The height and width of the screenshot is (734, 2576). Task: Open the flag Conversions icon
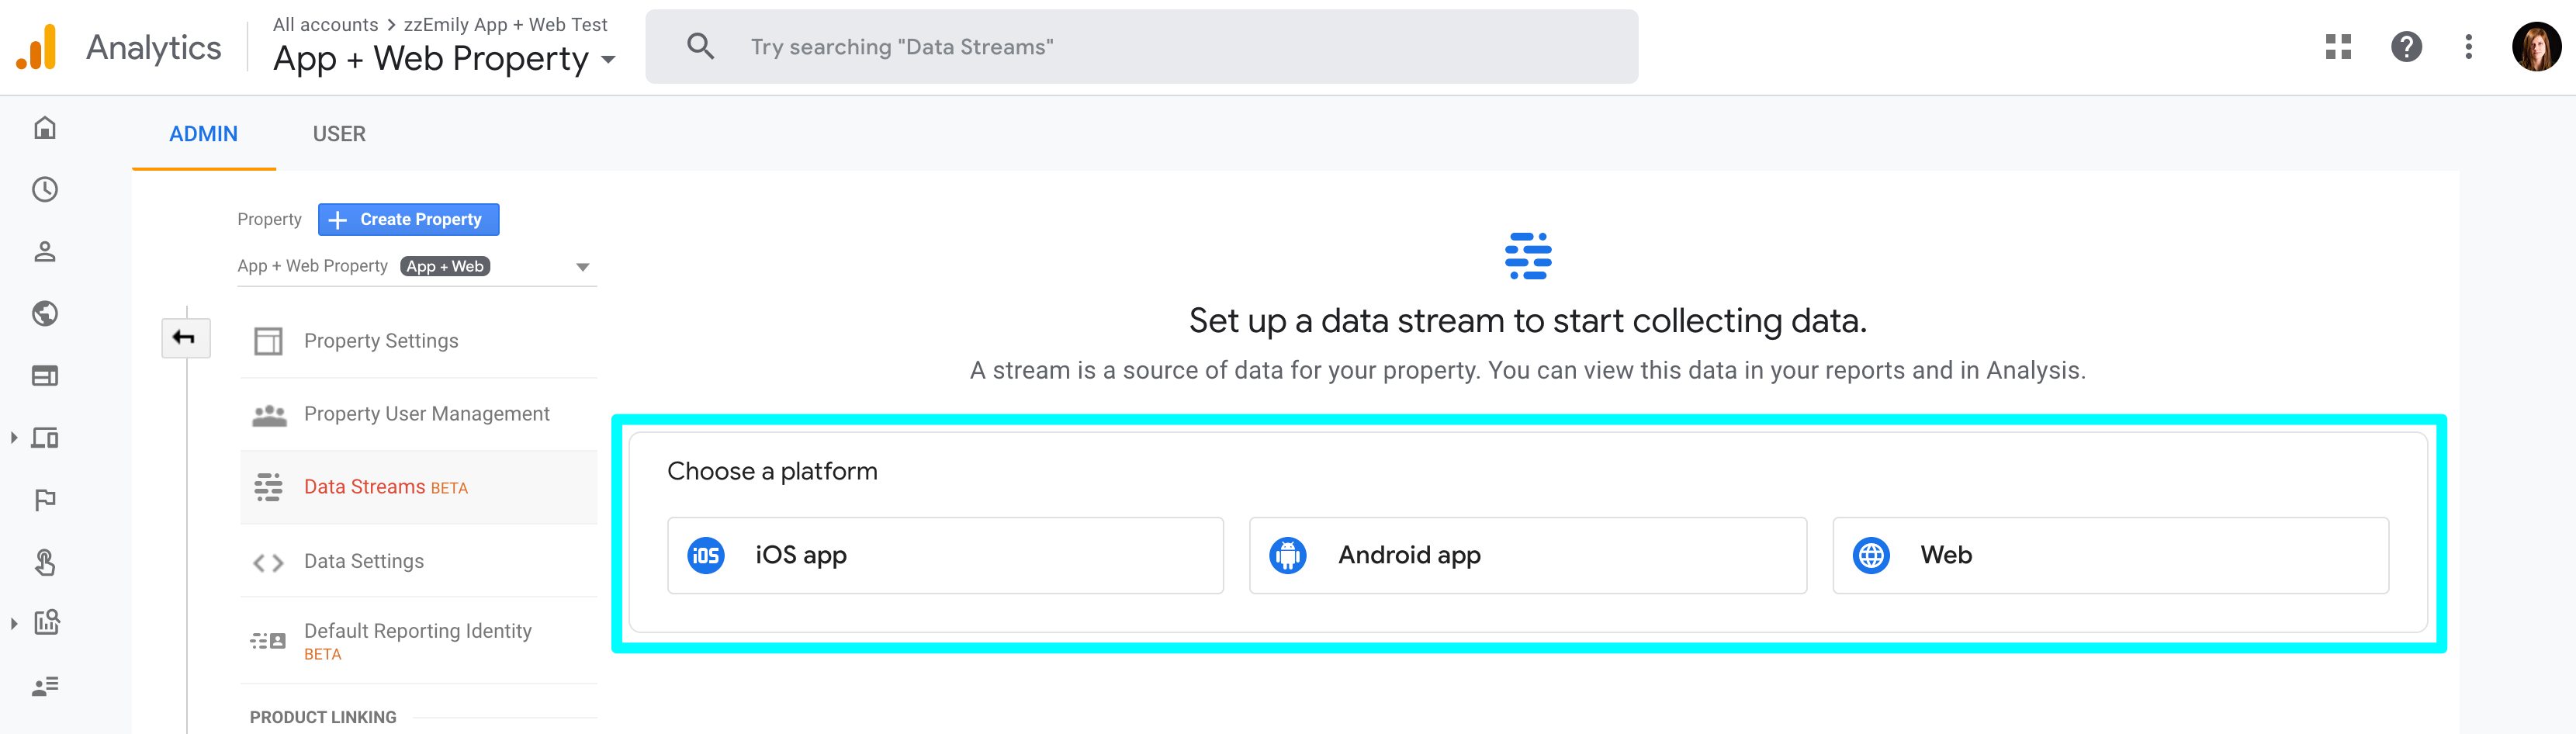pos(45,500)
